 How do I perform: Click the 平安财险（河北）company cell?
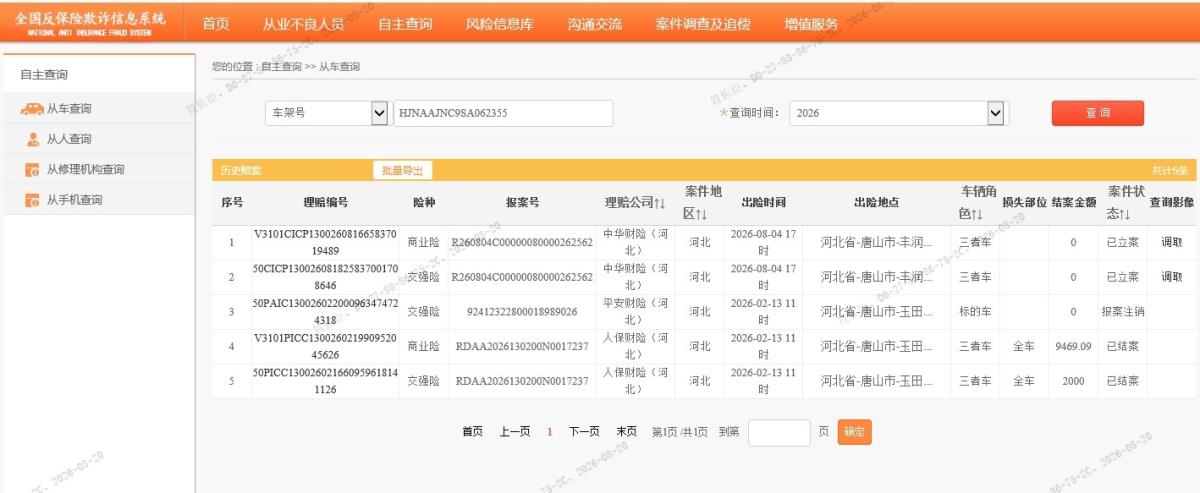[635, 312]
